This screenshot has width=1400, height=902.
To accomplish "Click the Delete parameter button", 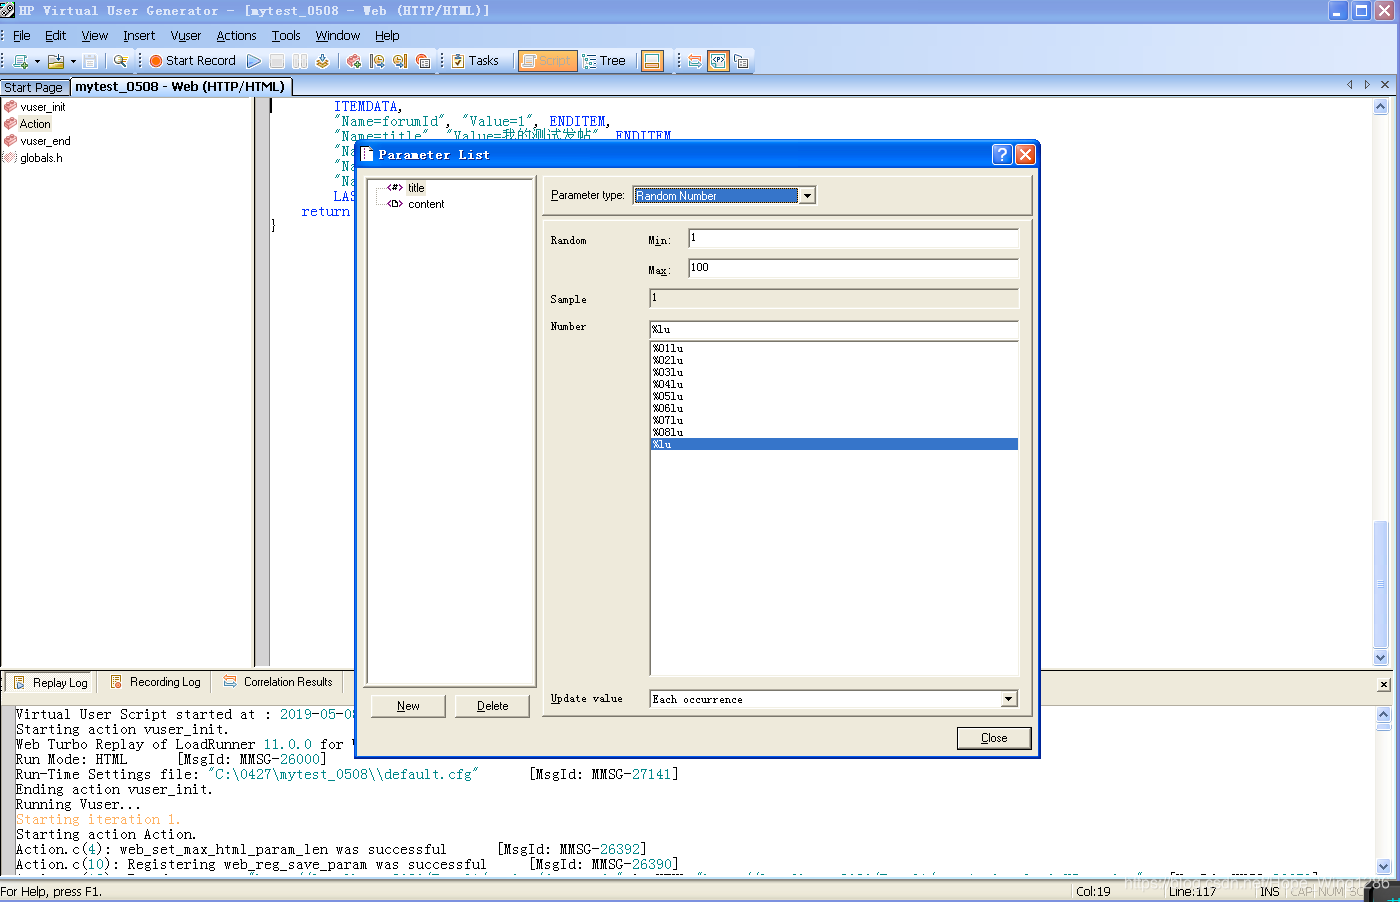I will pos(492,706).
